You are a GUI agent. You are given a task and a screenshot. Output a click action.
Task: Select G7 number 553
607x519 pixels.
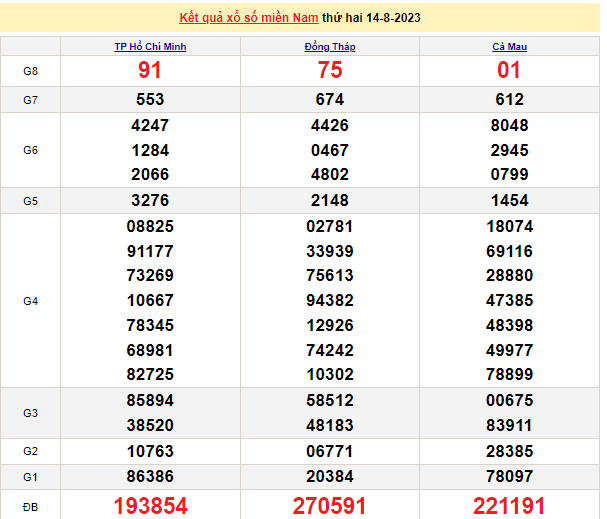tap(150, 100)
